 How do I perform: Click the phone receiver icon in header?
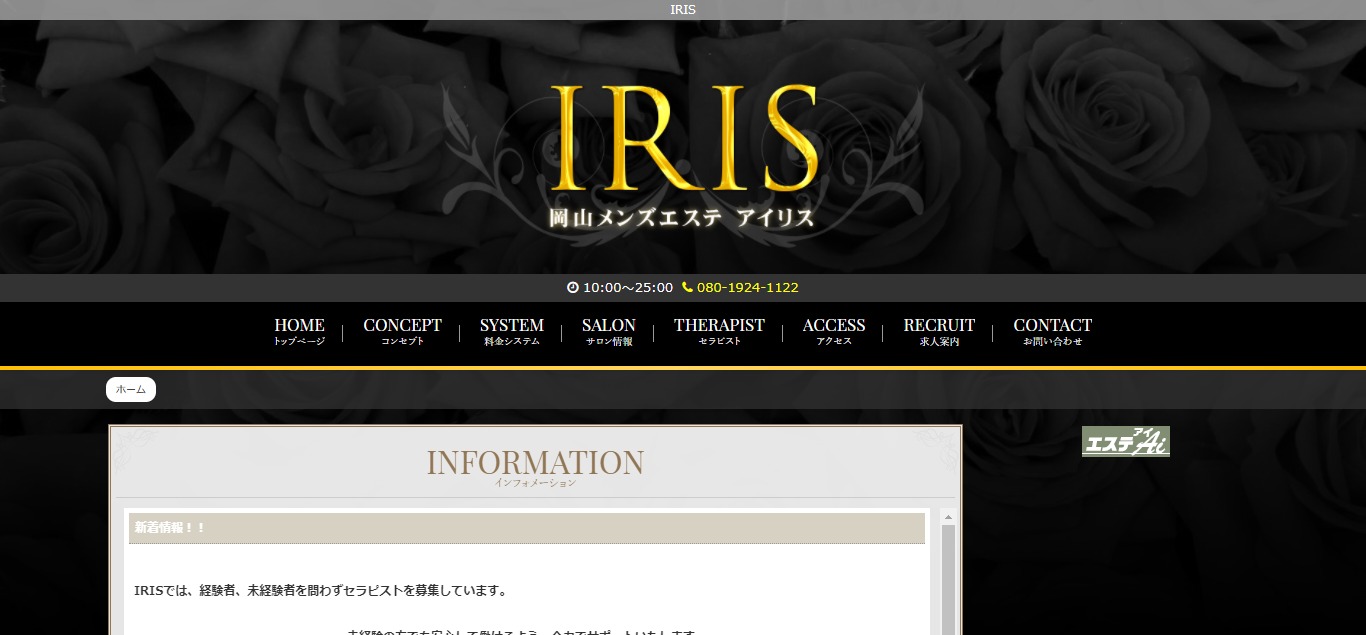(x=686, y=287)
